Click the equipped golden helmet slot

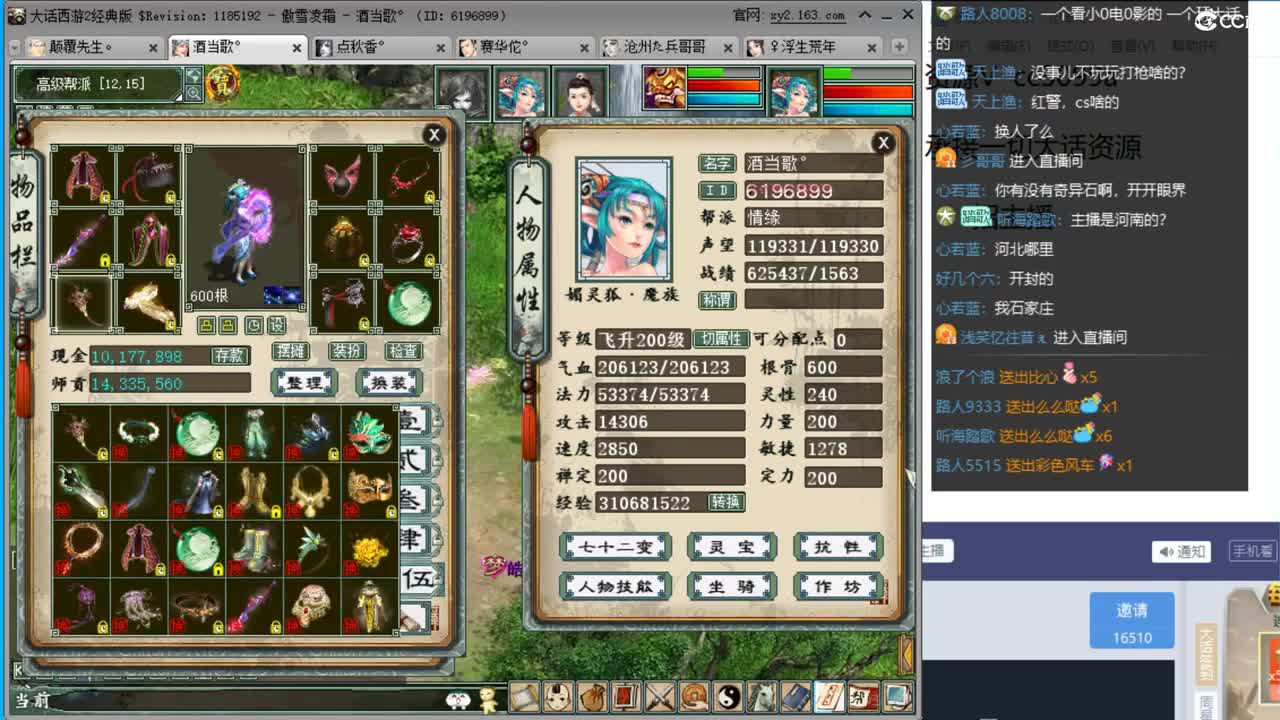(341, 240)
